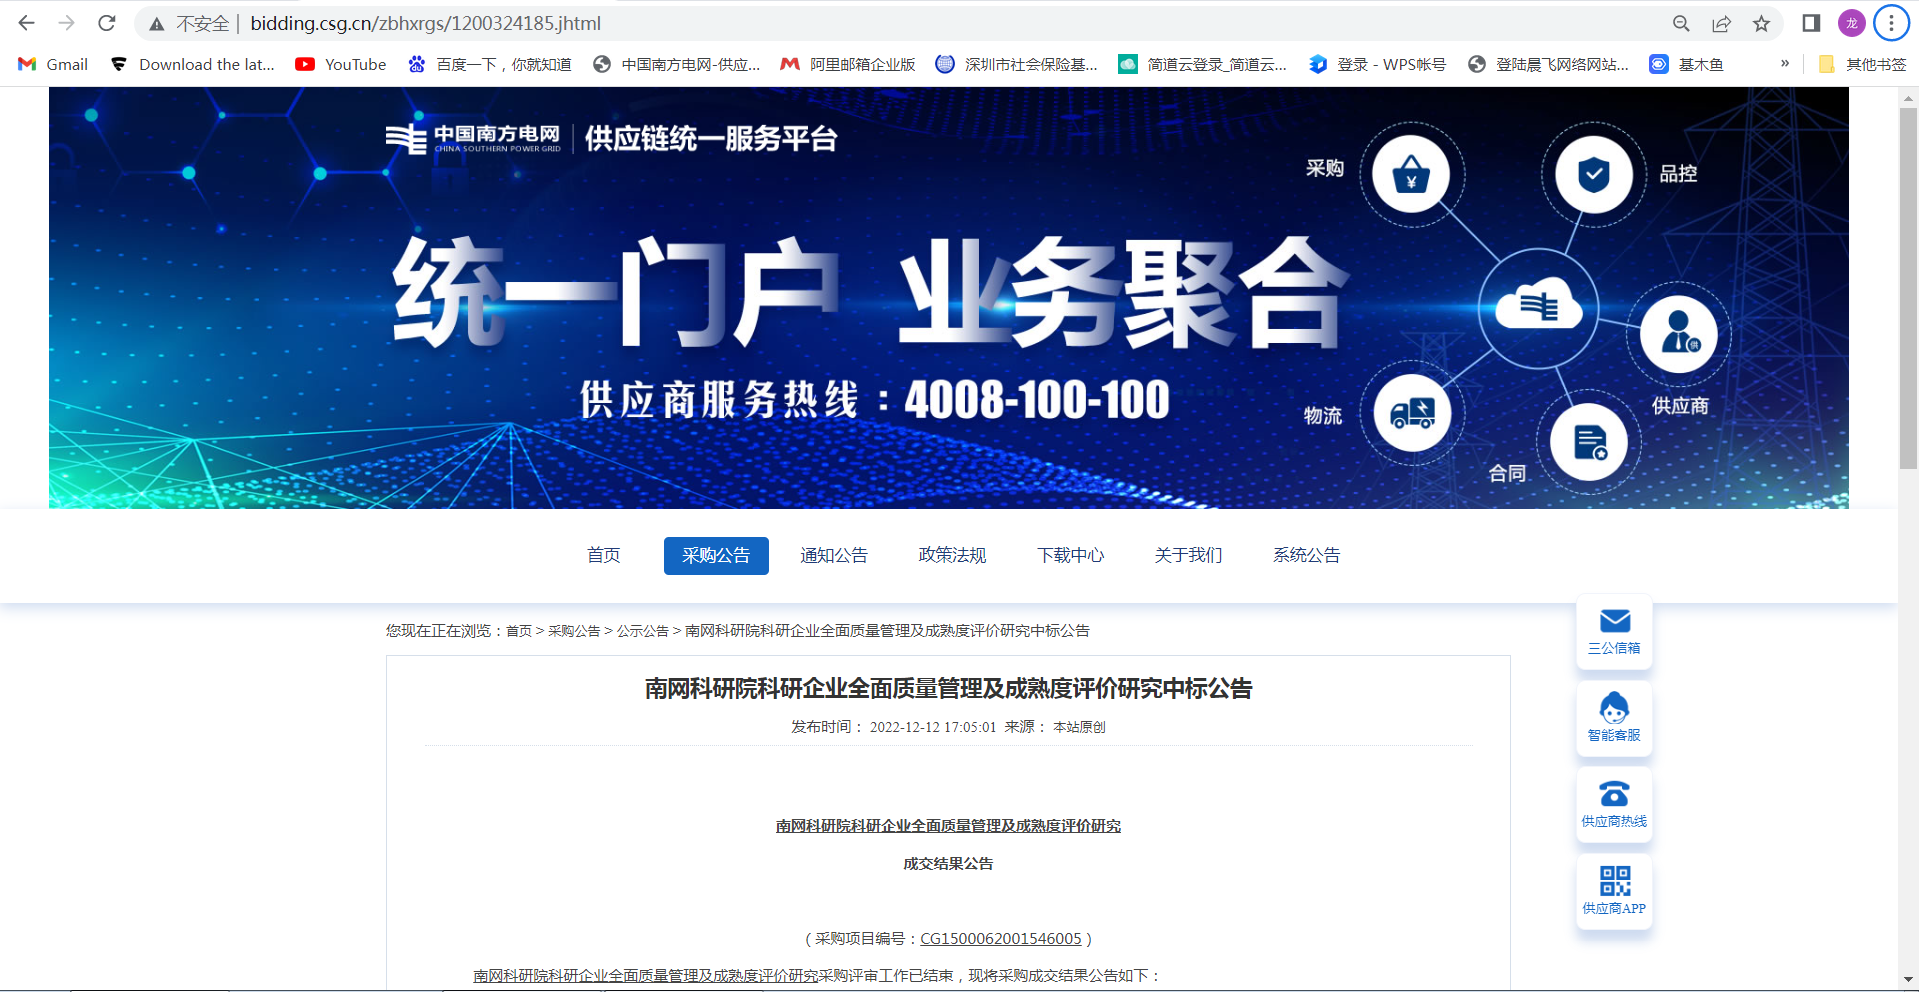Open the browser side panel icon
The height and width of the screenshot is (992, 1919).
(x=1811, y=23)
